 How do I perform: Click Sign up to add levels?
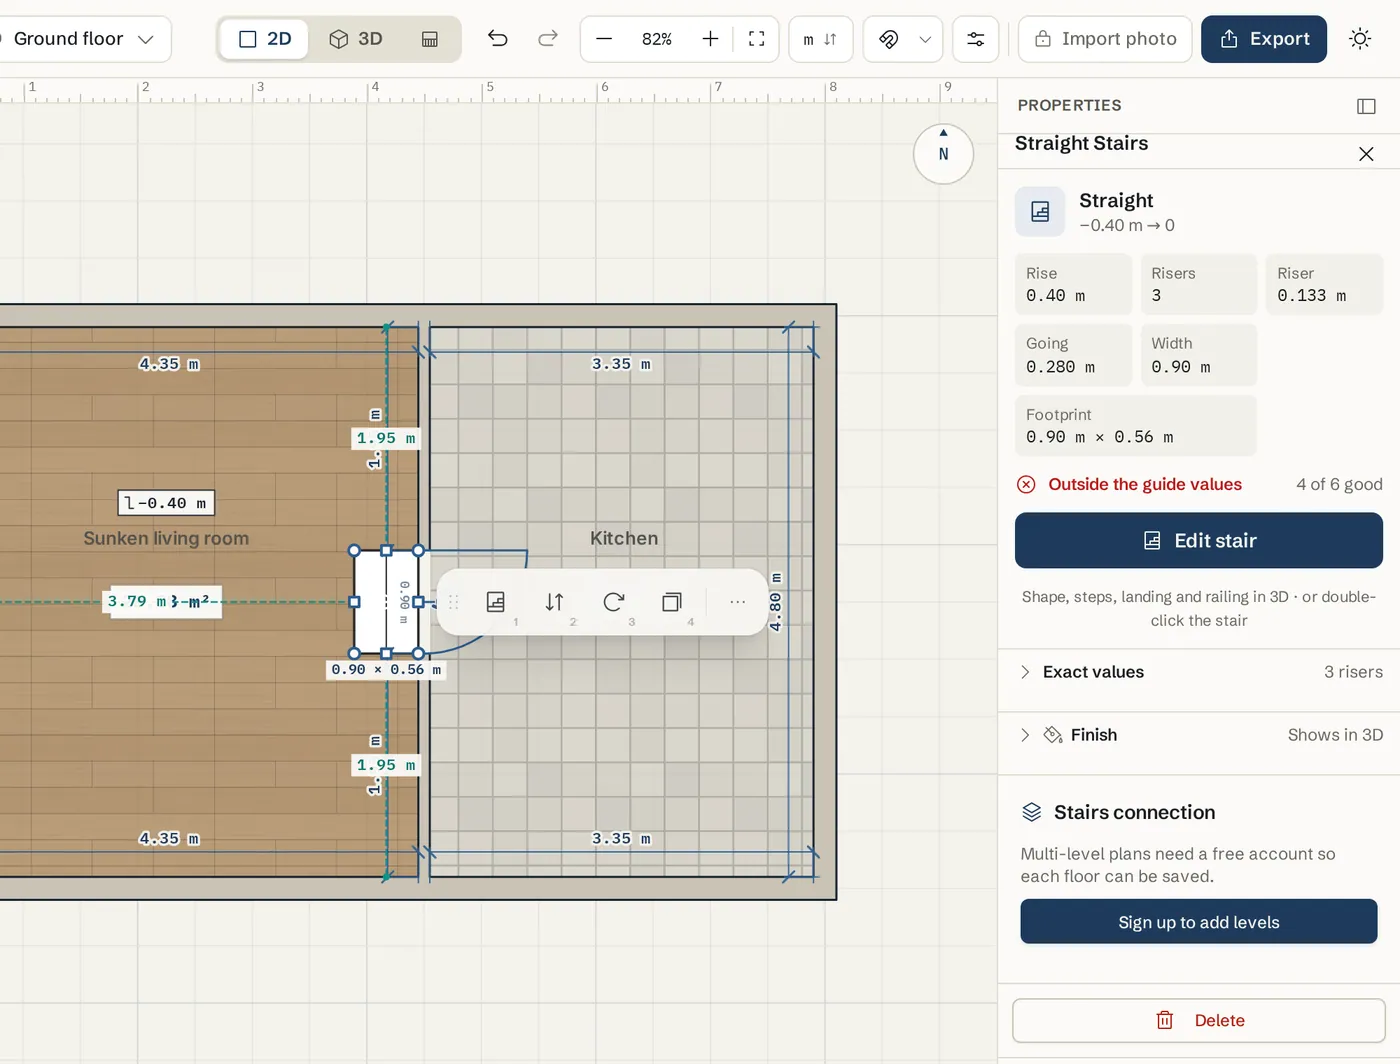(1199, 922)
